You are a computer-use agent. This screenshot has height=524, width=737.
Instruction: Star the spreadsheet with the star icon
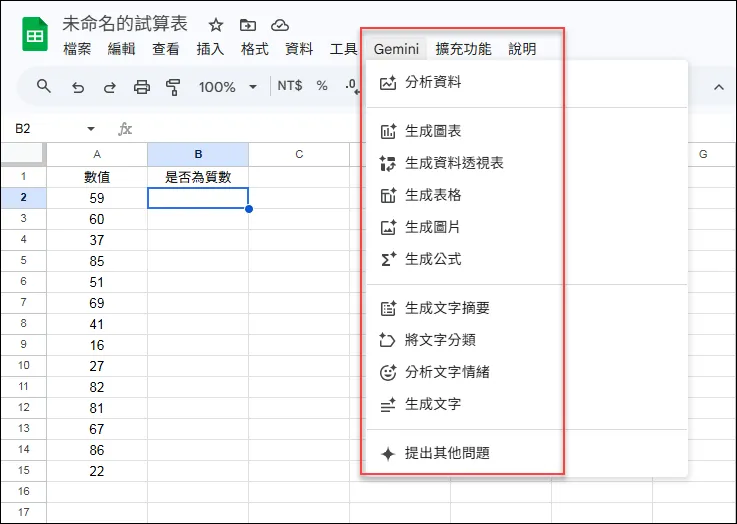point(216,25)
